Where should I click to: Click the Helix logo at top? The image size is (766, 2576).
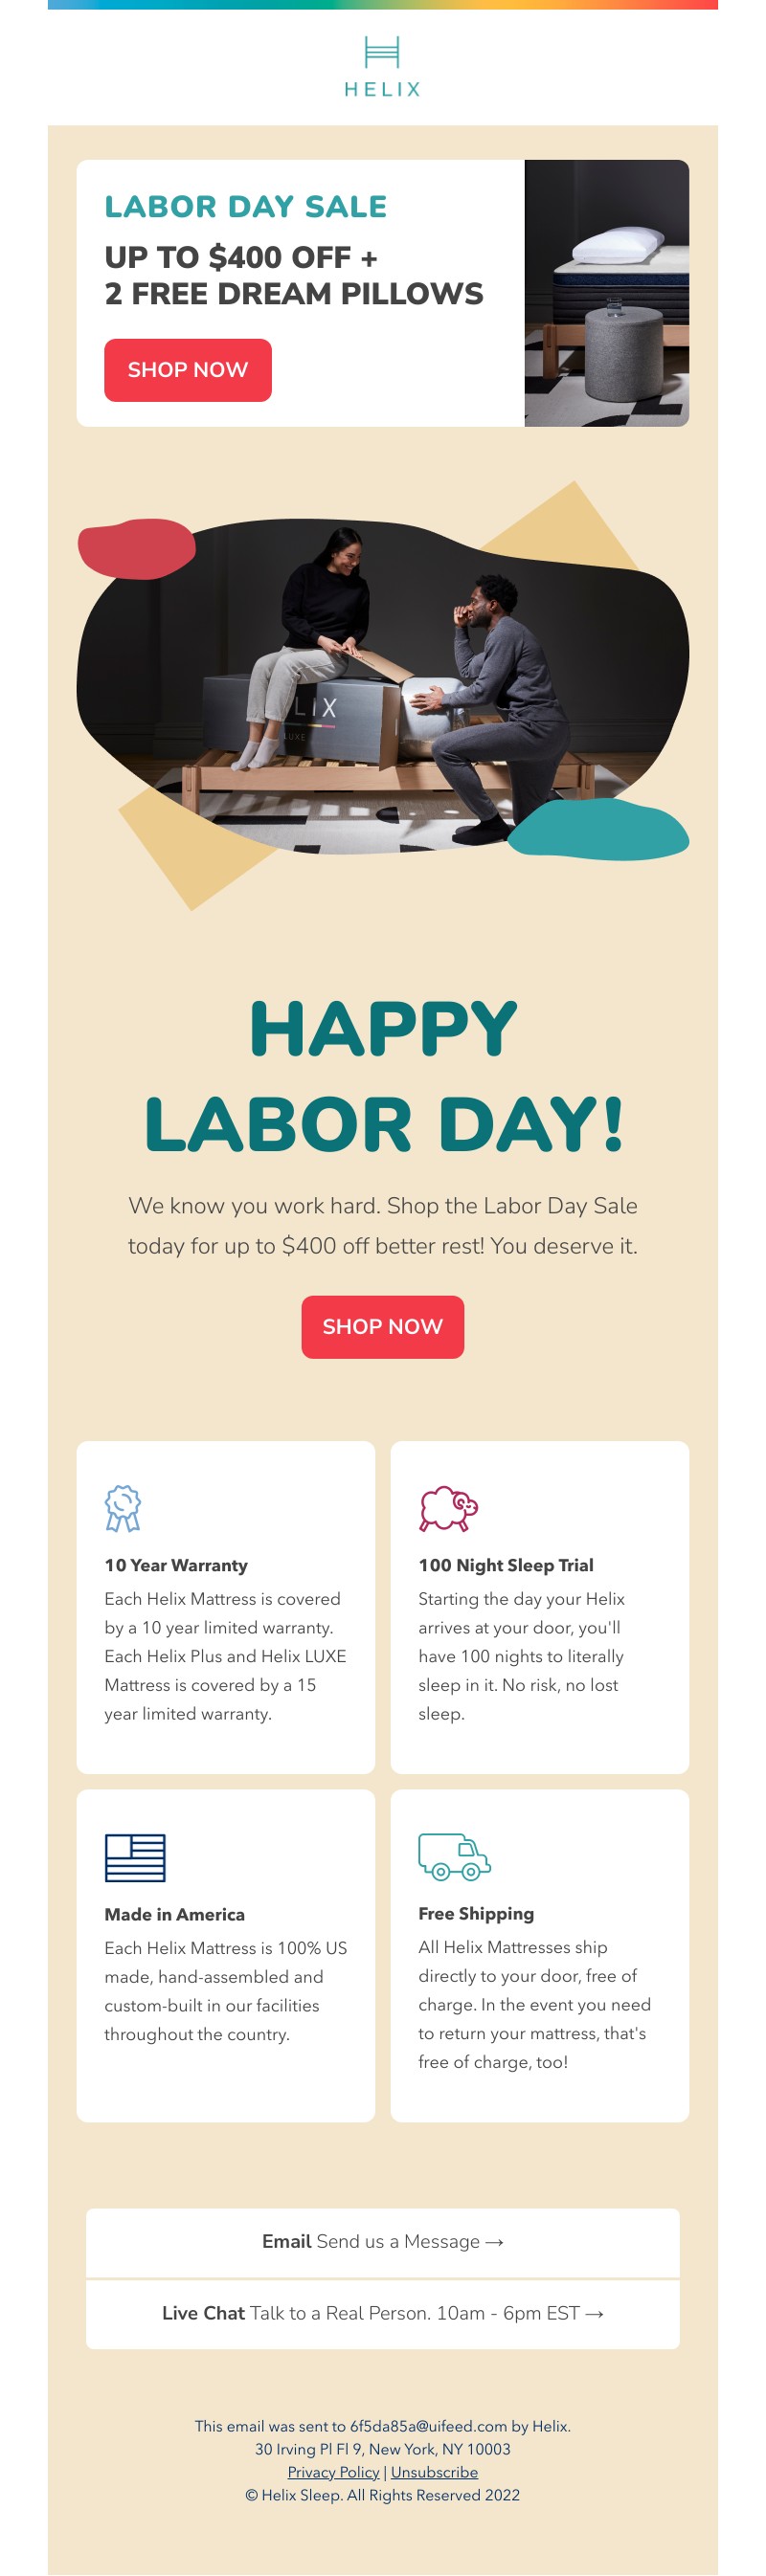(x=382, y=66)
